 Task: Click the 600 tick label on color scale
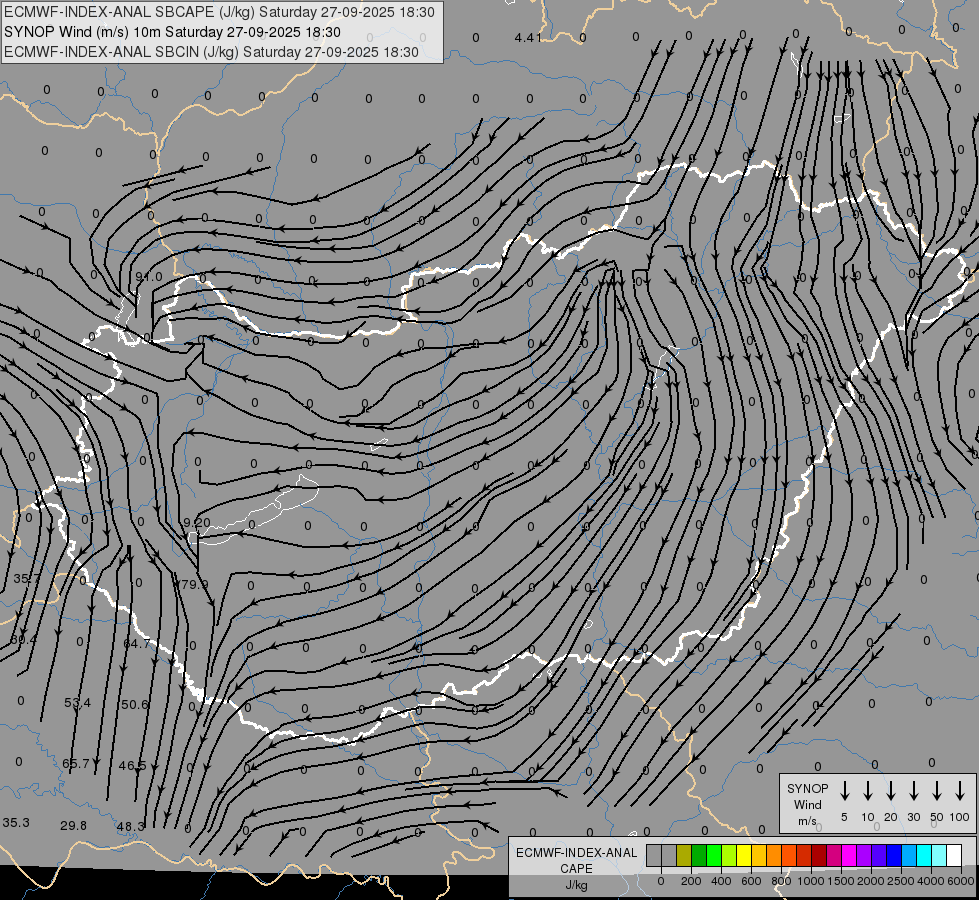click(x=751, y=881)
